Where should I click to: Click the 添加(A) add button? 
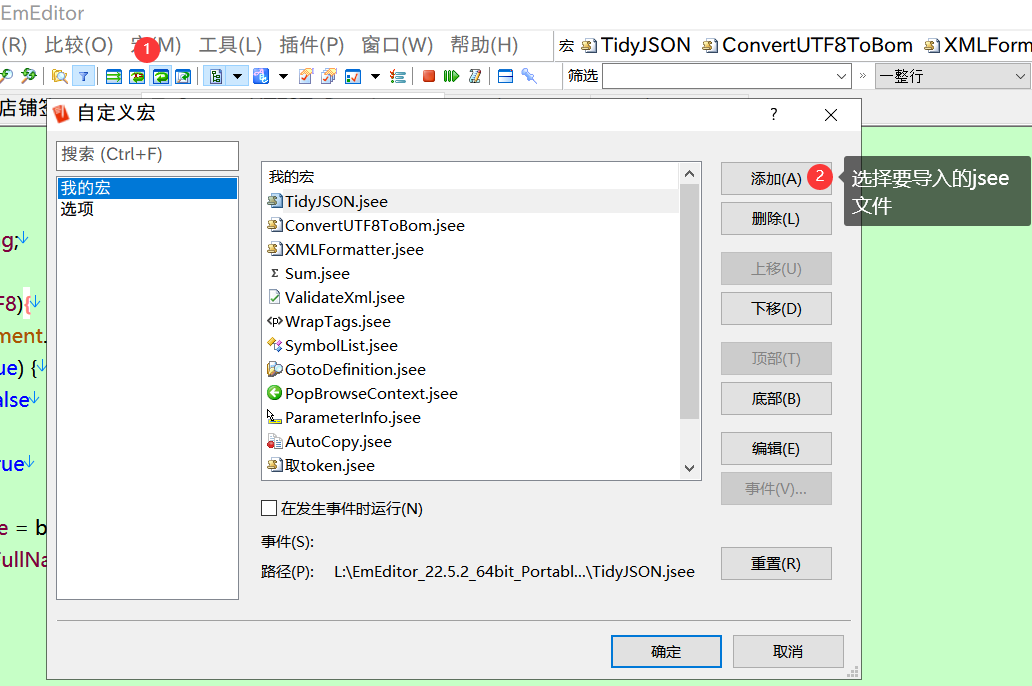point(776,178)
